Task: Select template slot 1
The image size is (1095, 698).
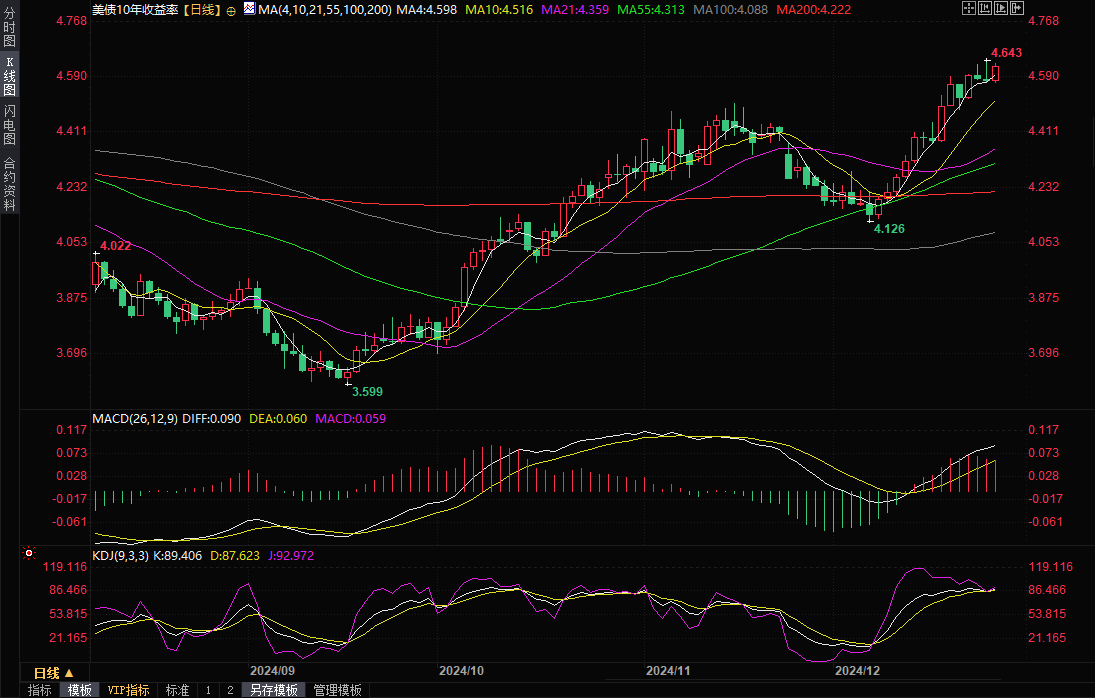Action: [x=208, y=690]
